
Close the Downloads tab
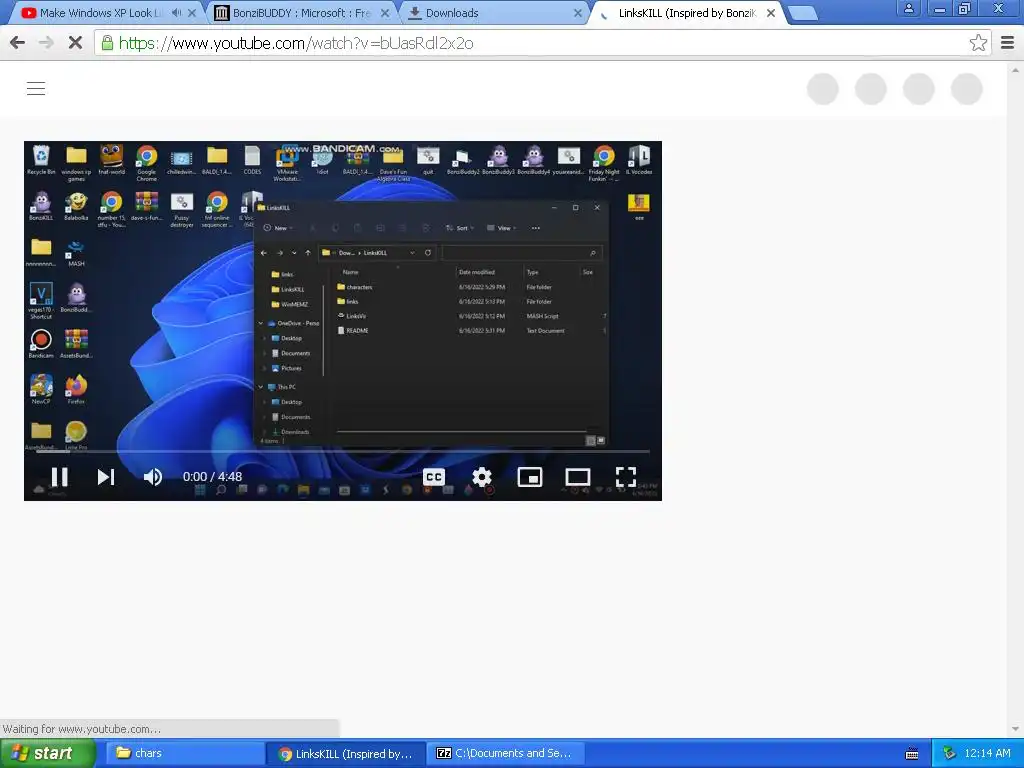pos(578,12)
